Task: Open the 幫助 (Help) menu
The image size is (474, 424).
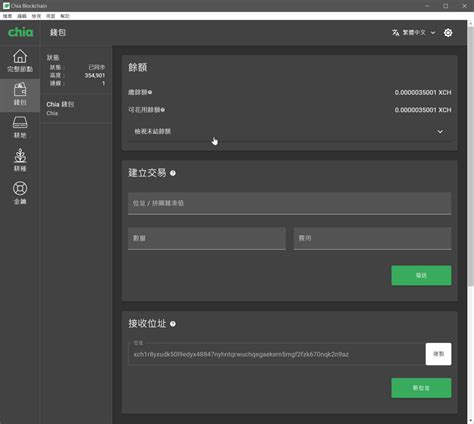Action: coord(65,16)
